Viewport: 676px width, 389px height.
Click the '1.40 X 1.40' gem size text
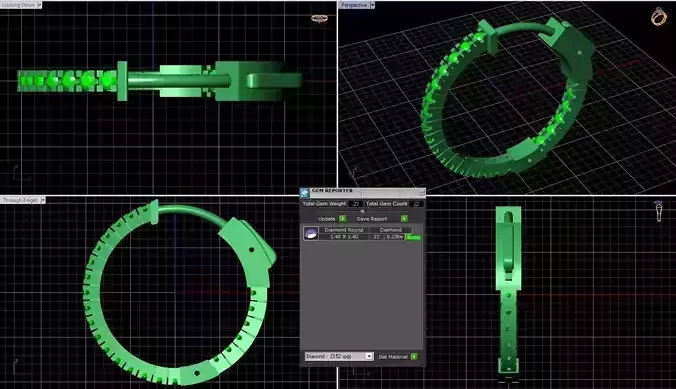point(344,237)
